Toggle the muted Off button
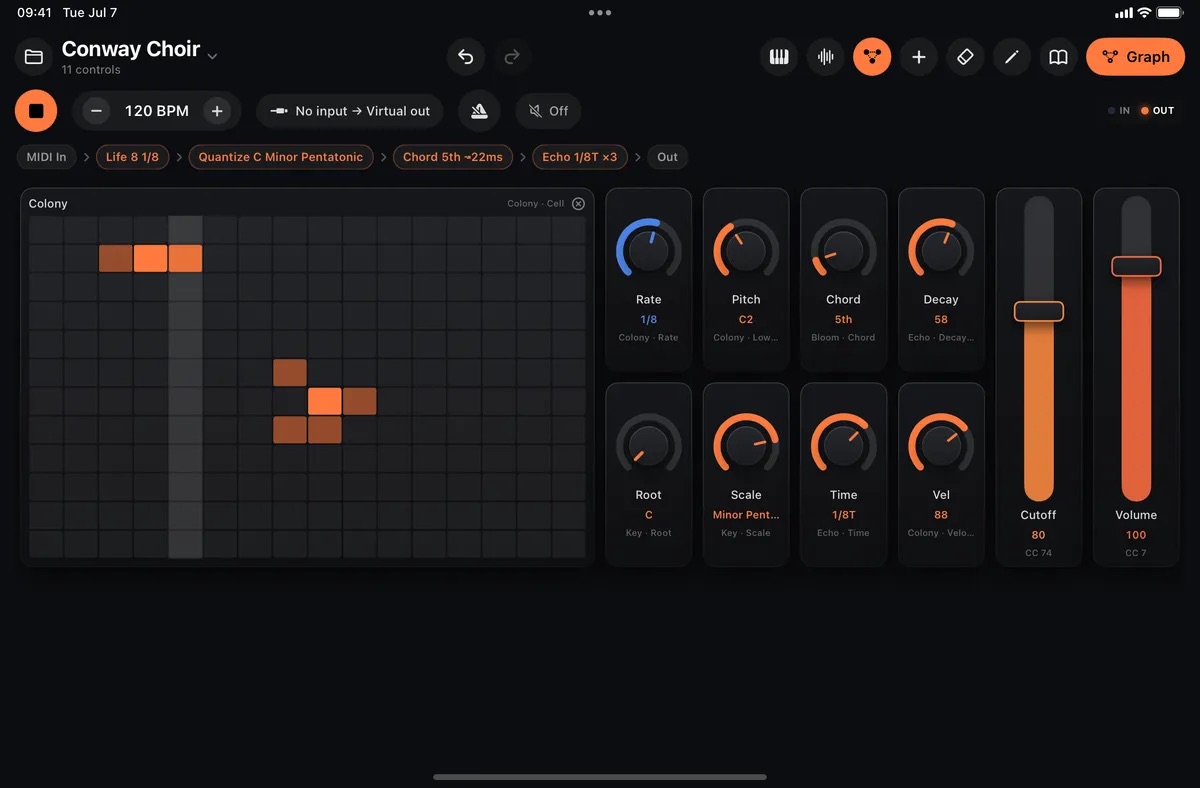Screen dimensions: 1200x788 [548, 111]
